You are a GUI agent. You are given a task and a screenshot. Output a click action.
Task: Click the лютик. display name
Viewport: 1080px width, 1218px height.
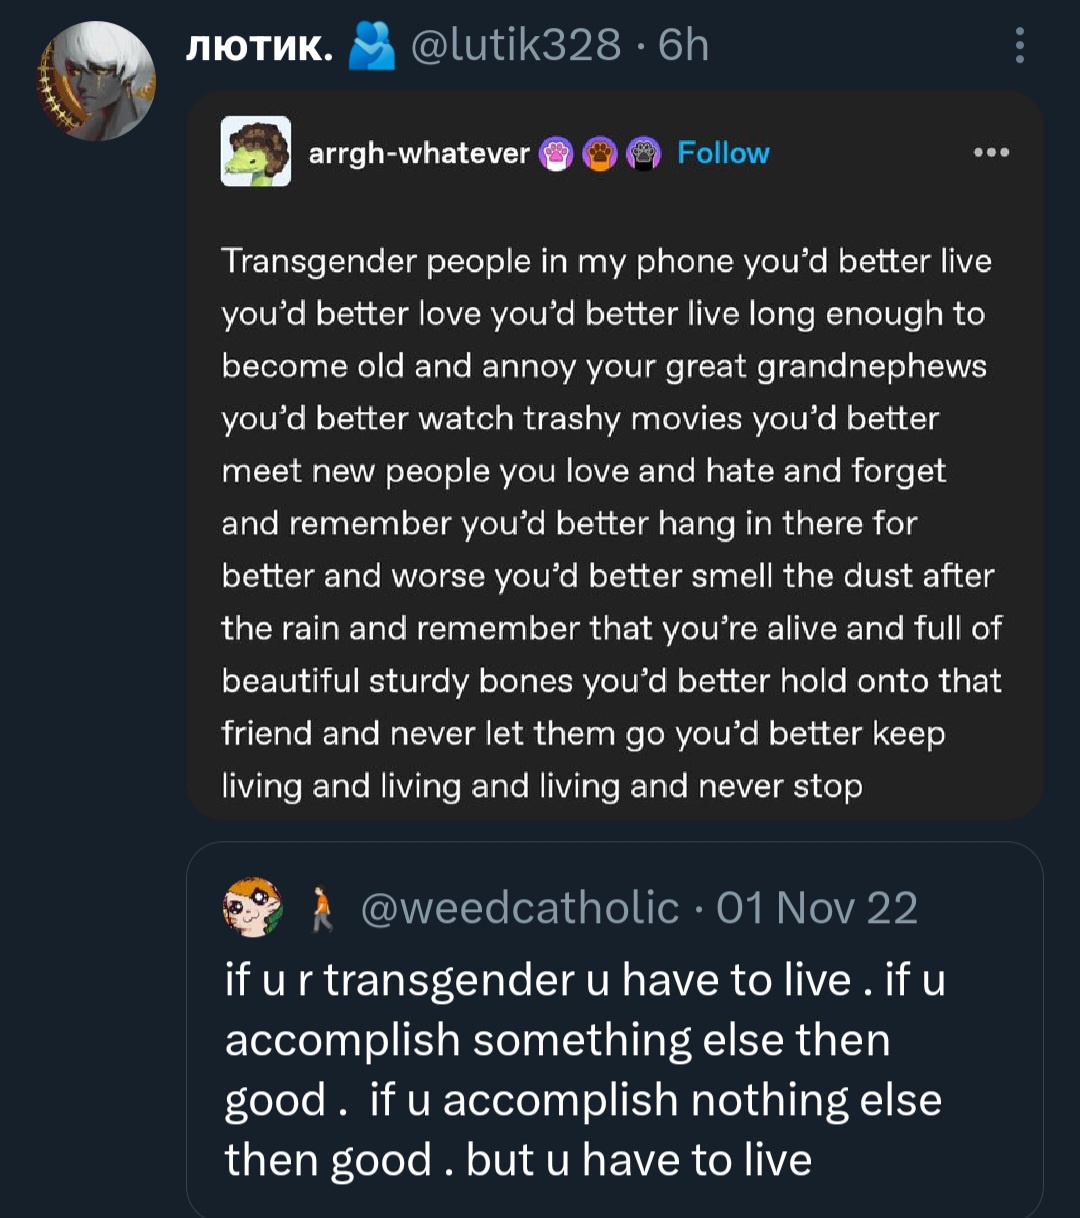tap(259, 46)
